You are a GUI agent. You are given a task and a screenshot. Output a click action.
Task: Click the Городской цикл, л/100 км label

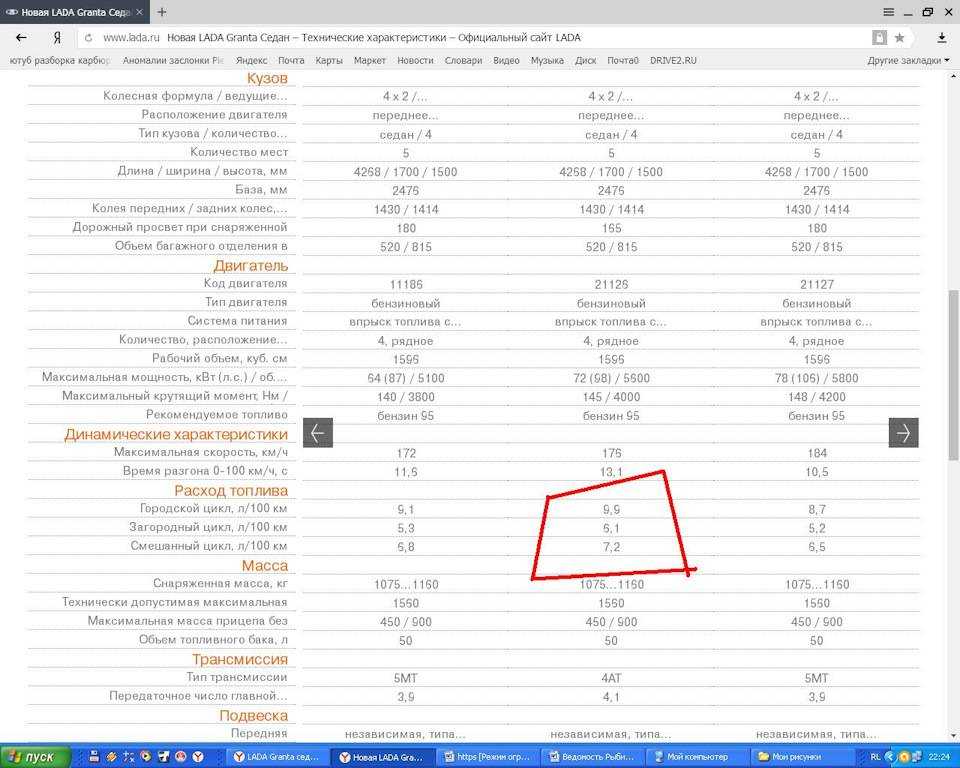coord(213,508)
